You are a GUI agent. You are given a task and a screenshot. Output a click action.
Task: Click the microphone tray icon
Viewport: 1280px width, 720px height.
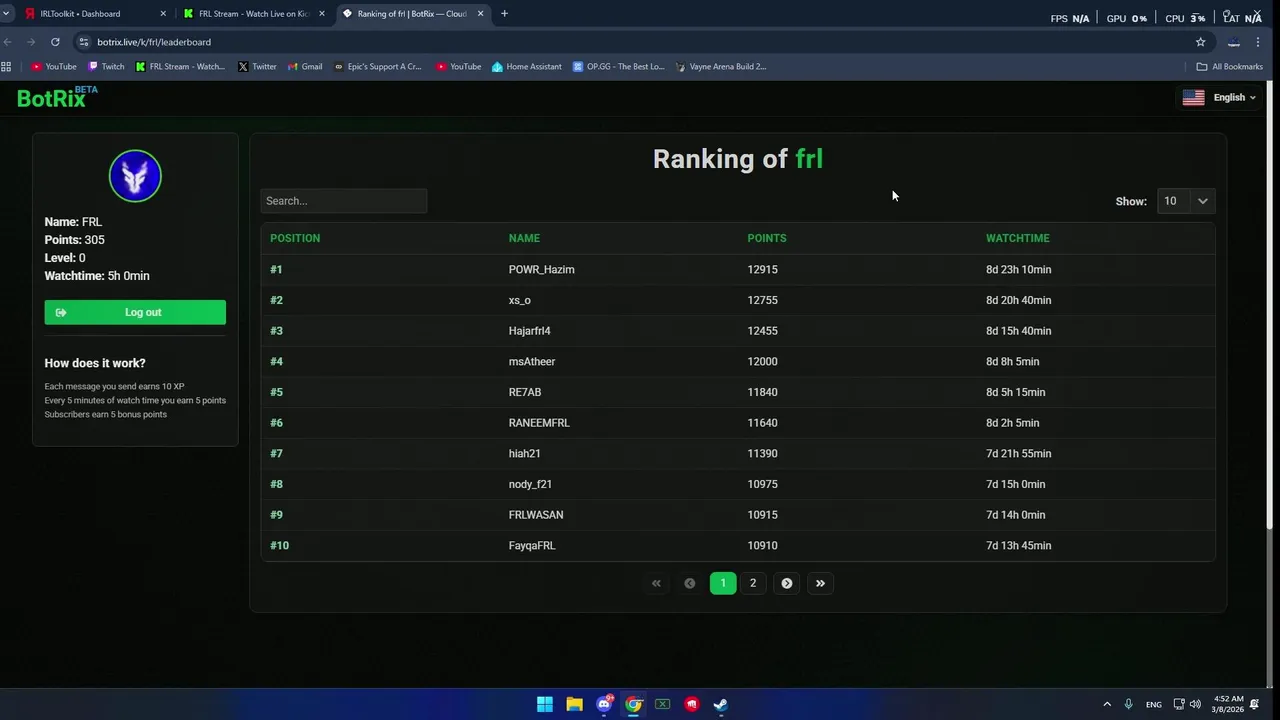pyautogui.click(x=1128, y=704)
